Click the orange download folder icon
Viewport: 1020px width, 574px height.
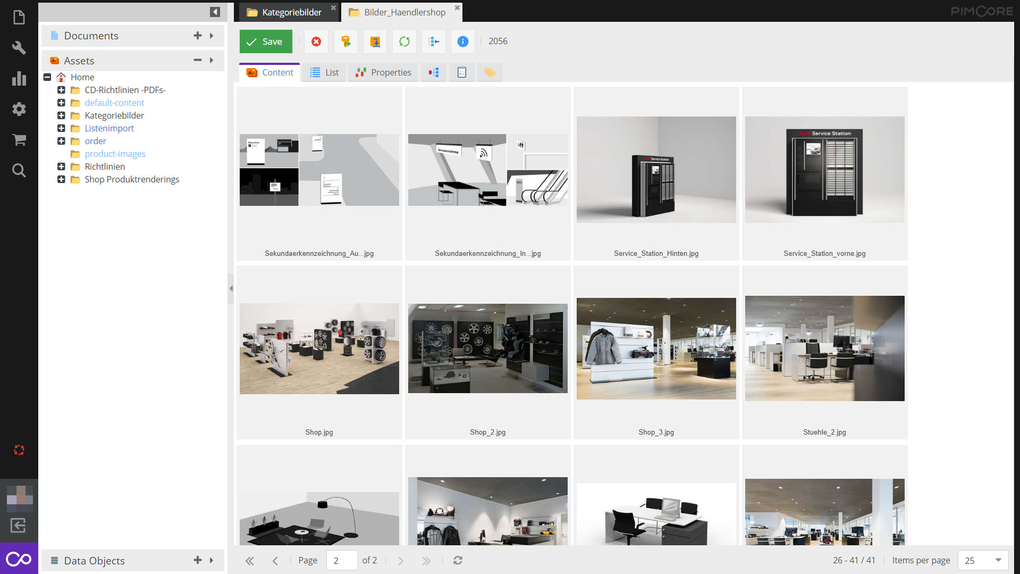point(375,41)
